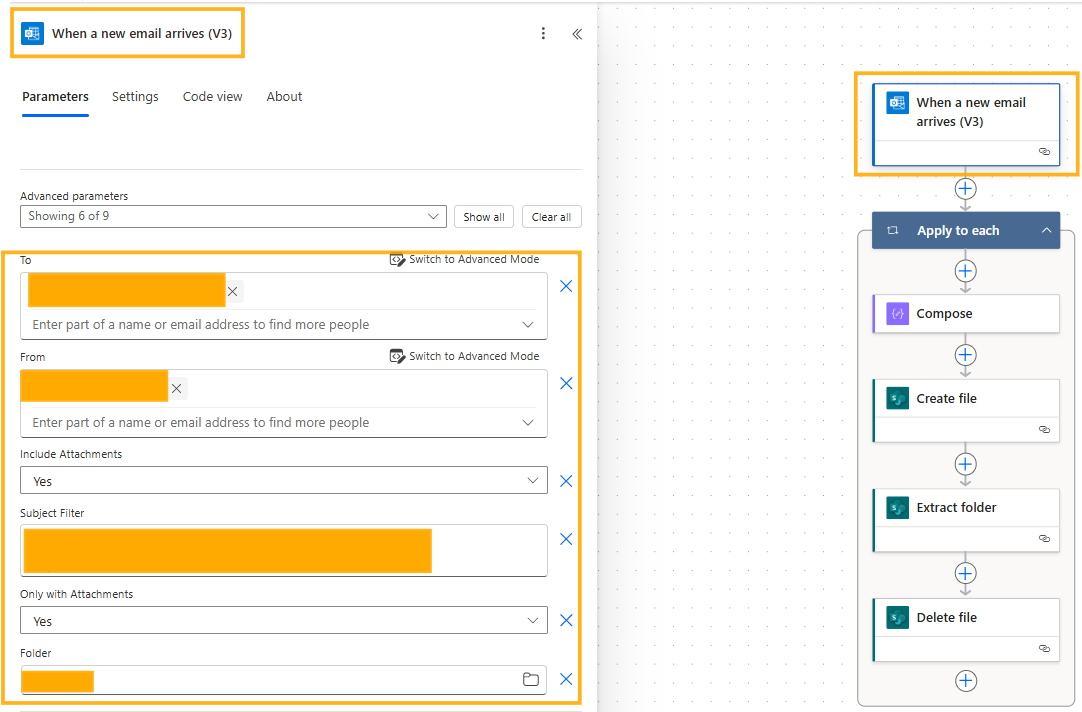Insert step between Compose and Create file
The image size is (1082, 712).
click(965, 355)
